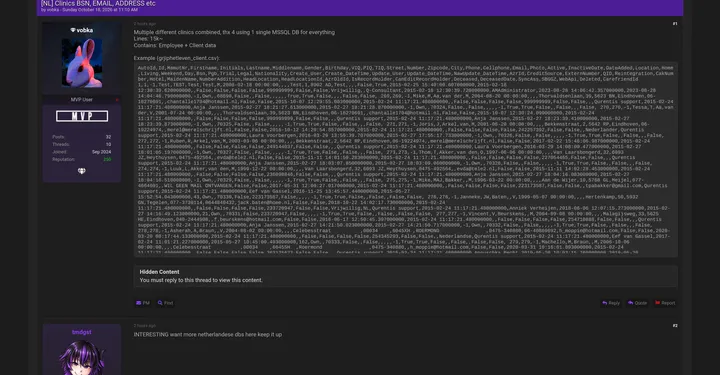Screen dimensions: 720x375
Task: Click the Find posts button
Action: 165,303
